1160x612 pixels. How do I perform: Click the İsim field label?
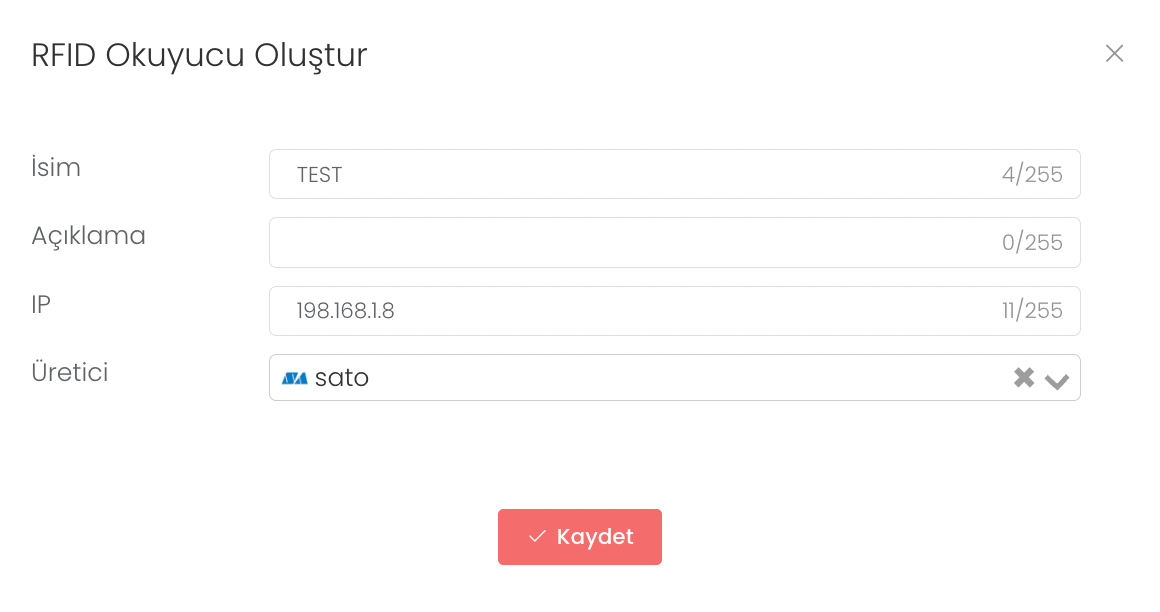56,168
